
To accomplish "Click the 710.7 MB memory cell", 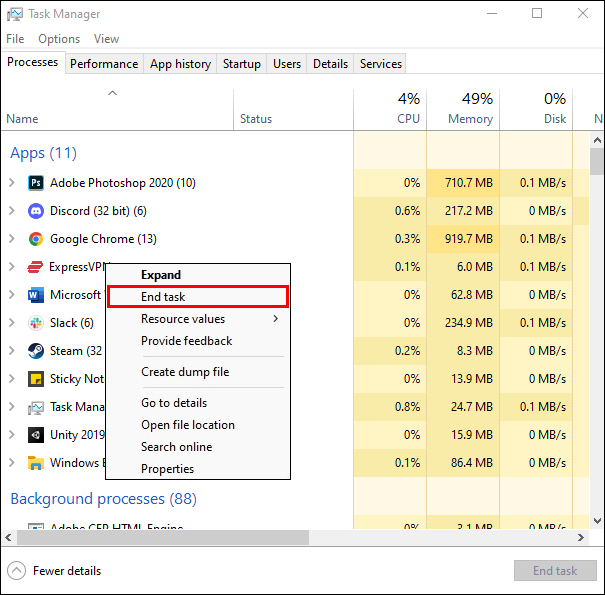I will (463, 183).
